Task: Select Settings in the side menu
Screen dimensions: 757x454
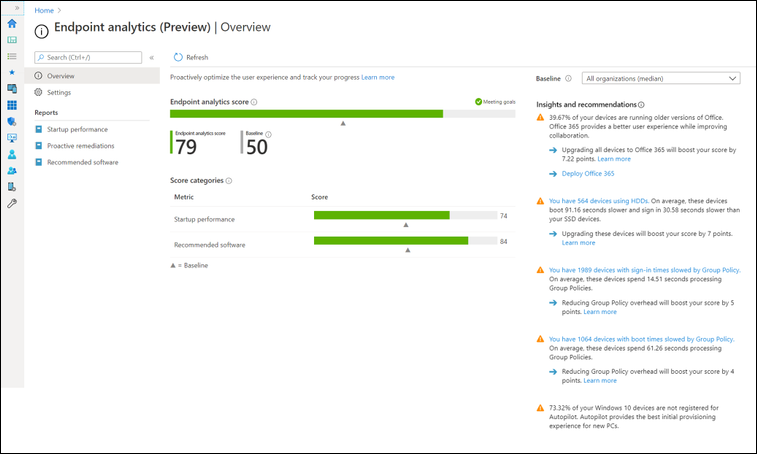Action: tap(59, 92)
